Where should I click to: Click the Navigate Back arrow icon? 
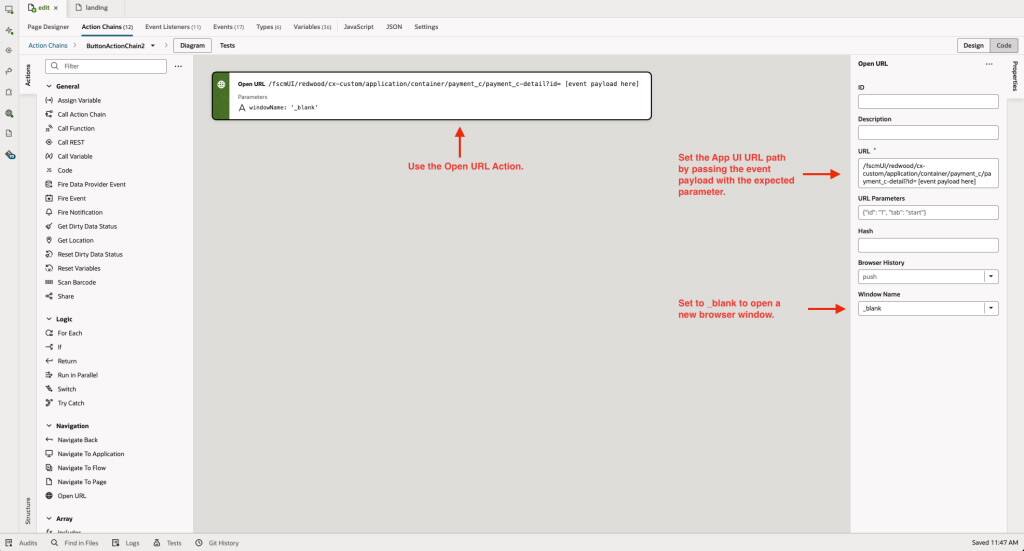click(x=49, y=440)
